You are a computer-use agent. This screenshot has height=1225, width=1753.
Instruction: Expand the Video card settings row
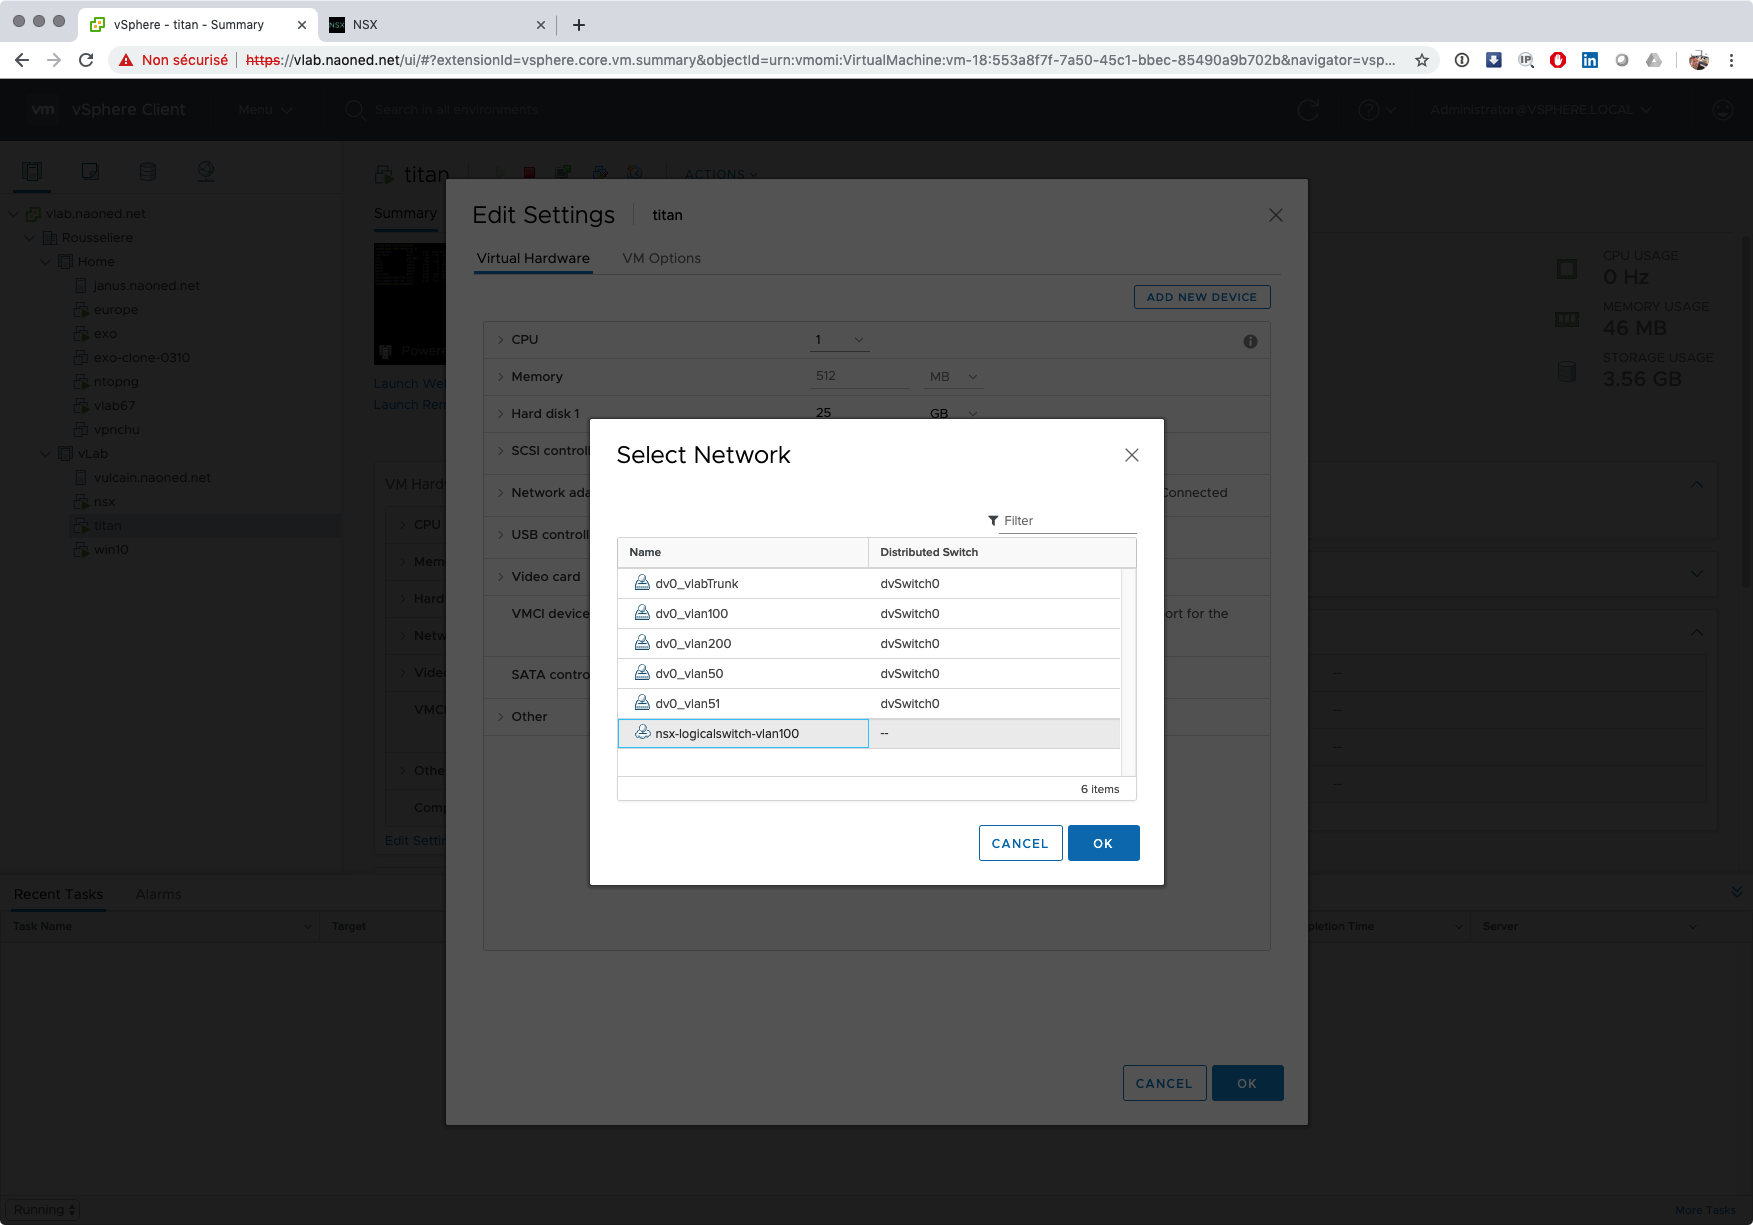[x=501, y=577]
